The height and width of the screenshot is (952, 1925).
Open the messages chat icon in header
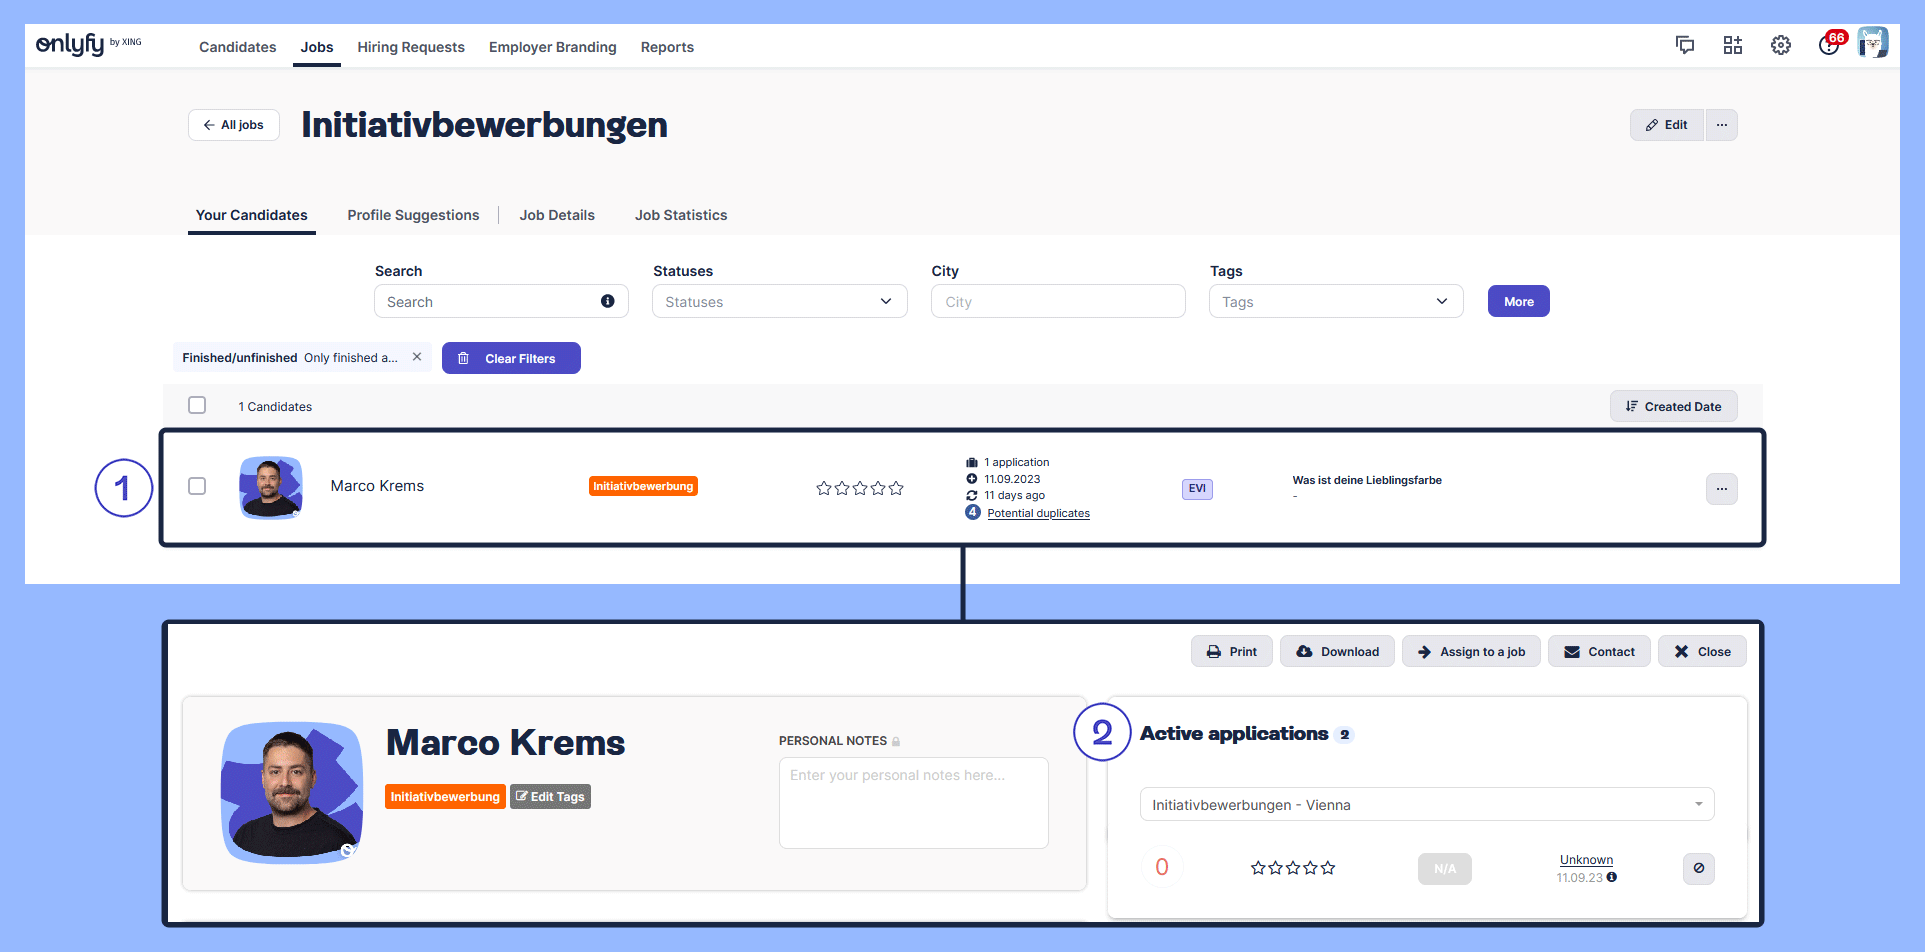(x=1685, y=45)
